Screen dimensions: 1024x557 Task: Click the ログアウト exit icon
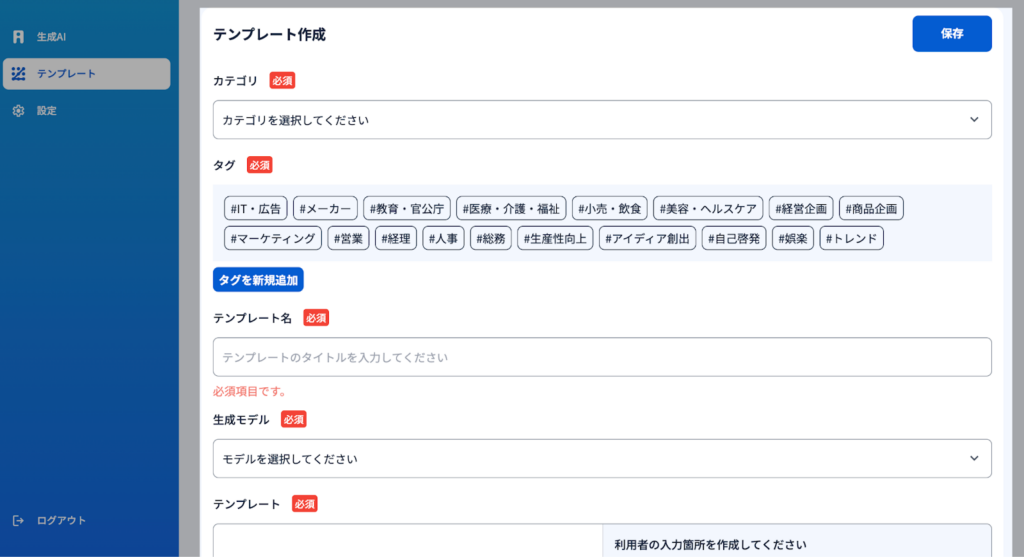click(x=18, y=520)
